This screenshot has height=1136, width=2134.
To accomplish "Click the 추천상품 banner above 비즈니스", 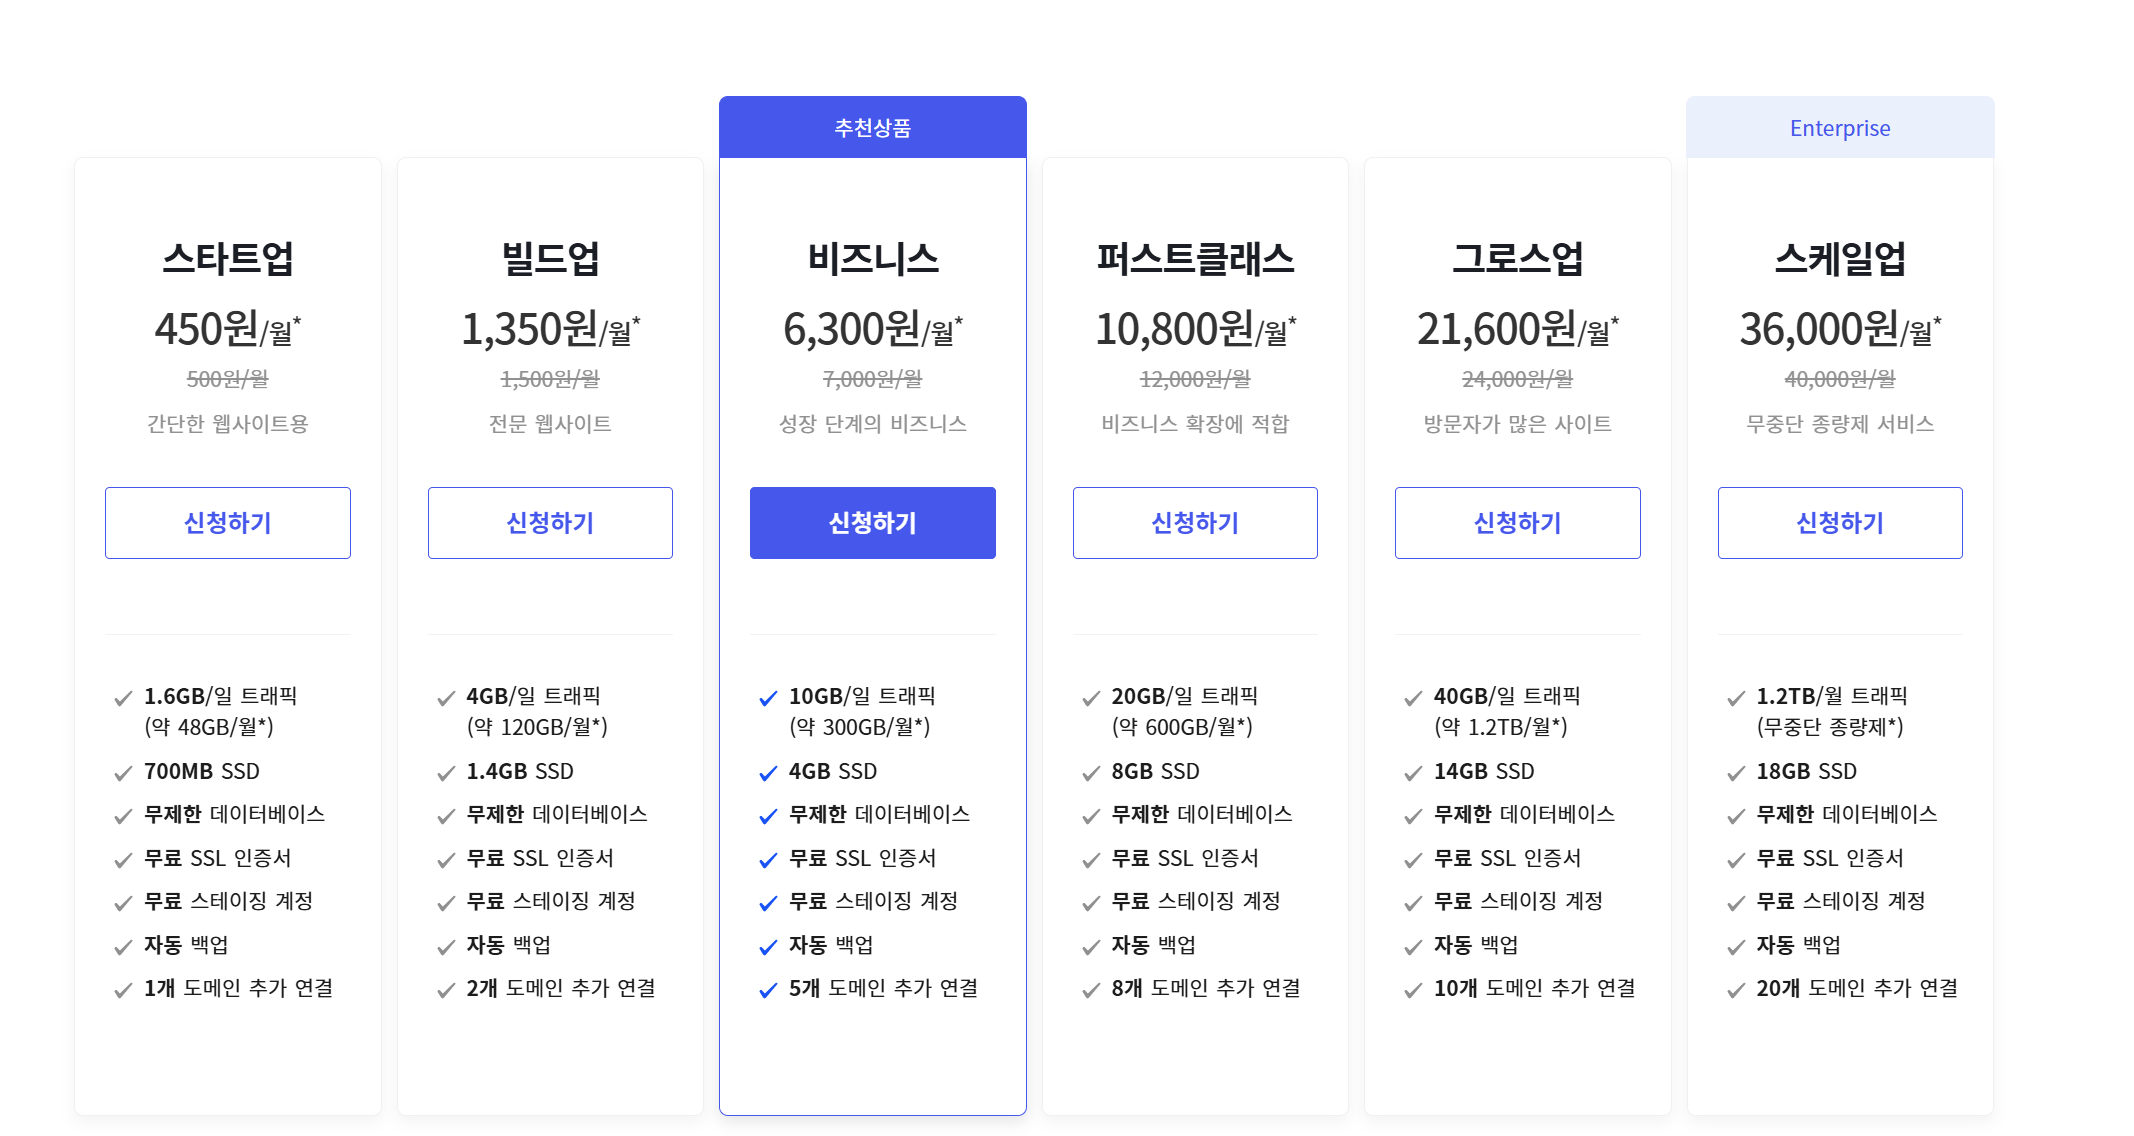I will click(x=872, y=128).
